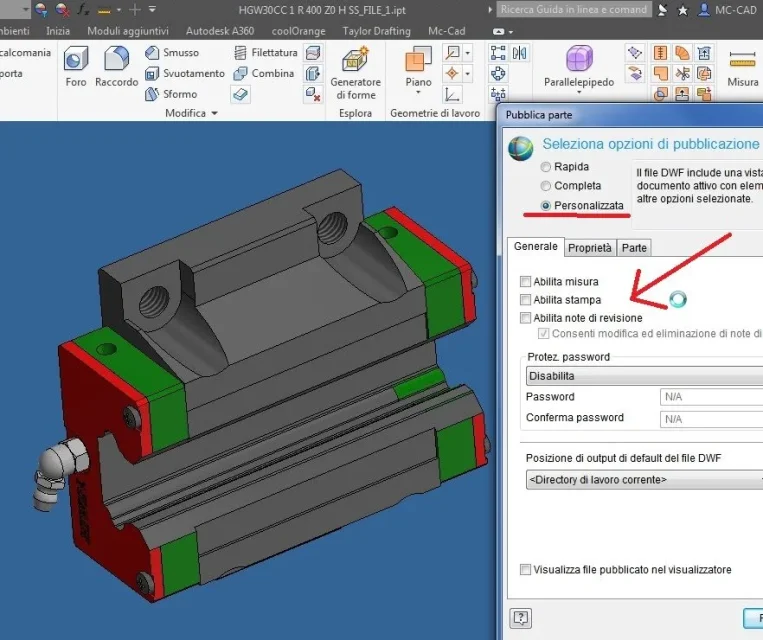This screenshot has width=763, height=640.
Task: Click the star favorites icon in title bar
Action: [x=683, y=10]
